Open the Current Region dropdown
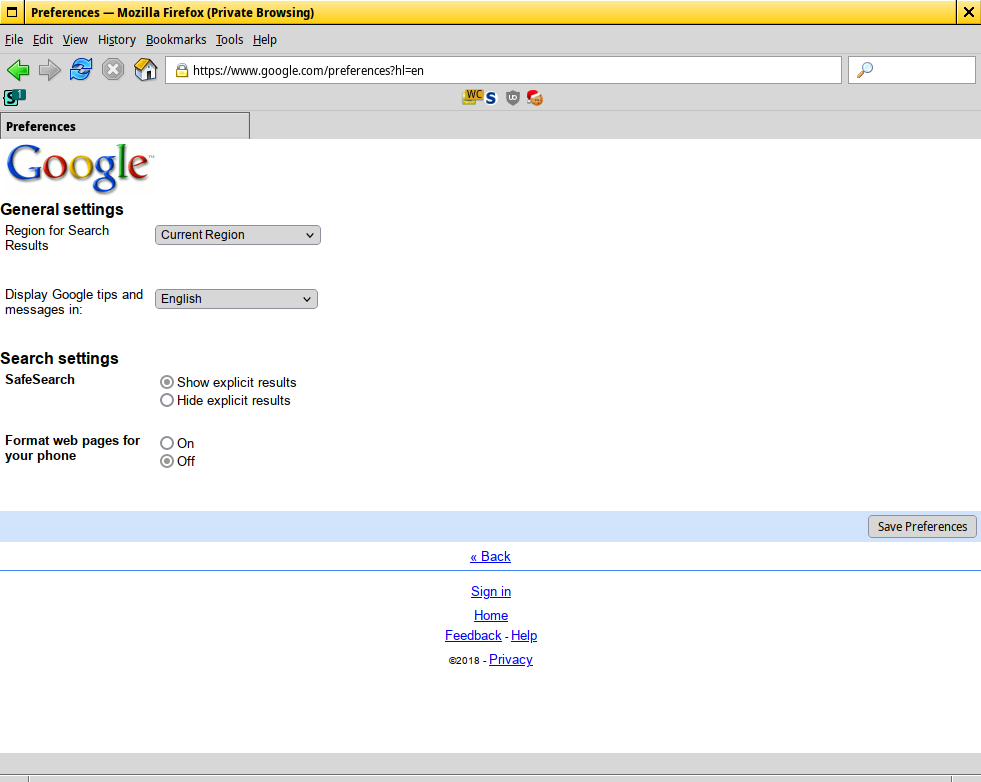 238,235
